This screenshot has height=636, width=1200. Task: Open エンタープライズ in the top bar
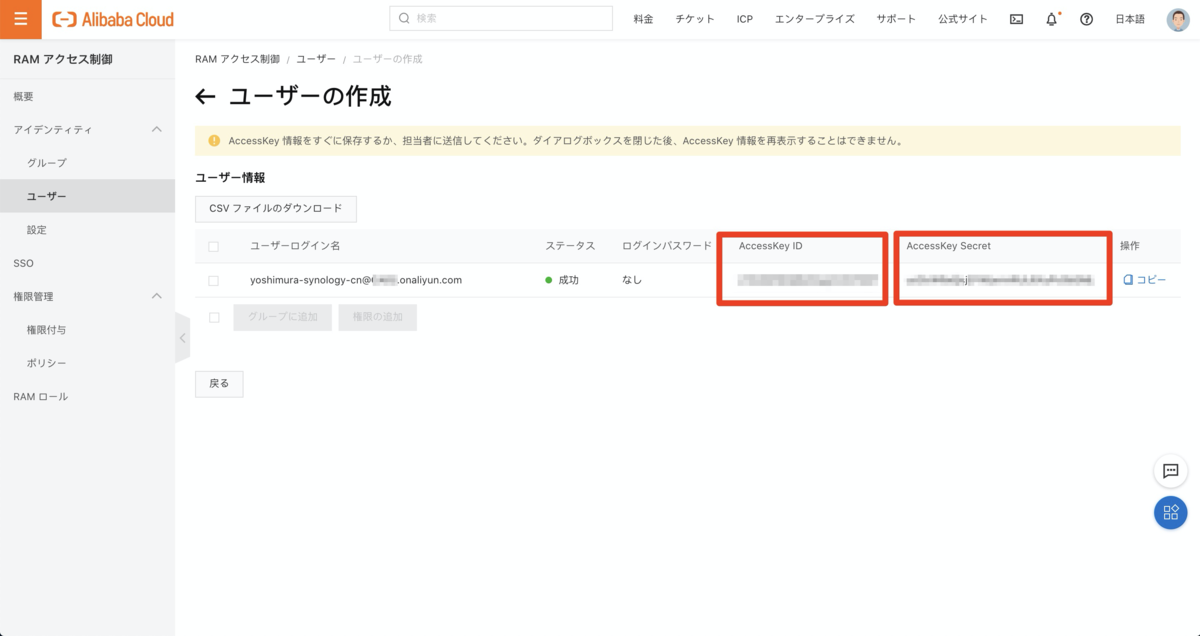[x=815, y=19]
